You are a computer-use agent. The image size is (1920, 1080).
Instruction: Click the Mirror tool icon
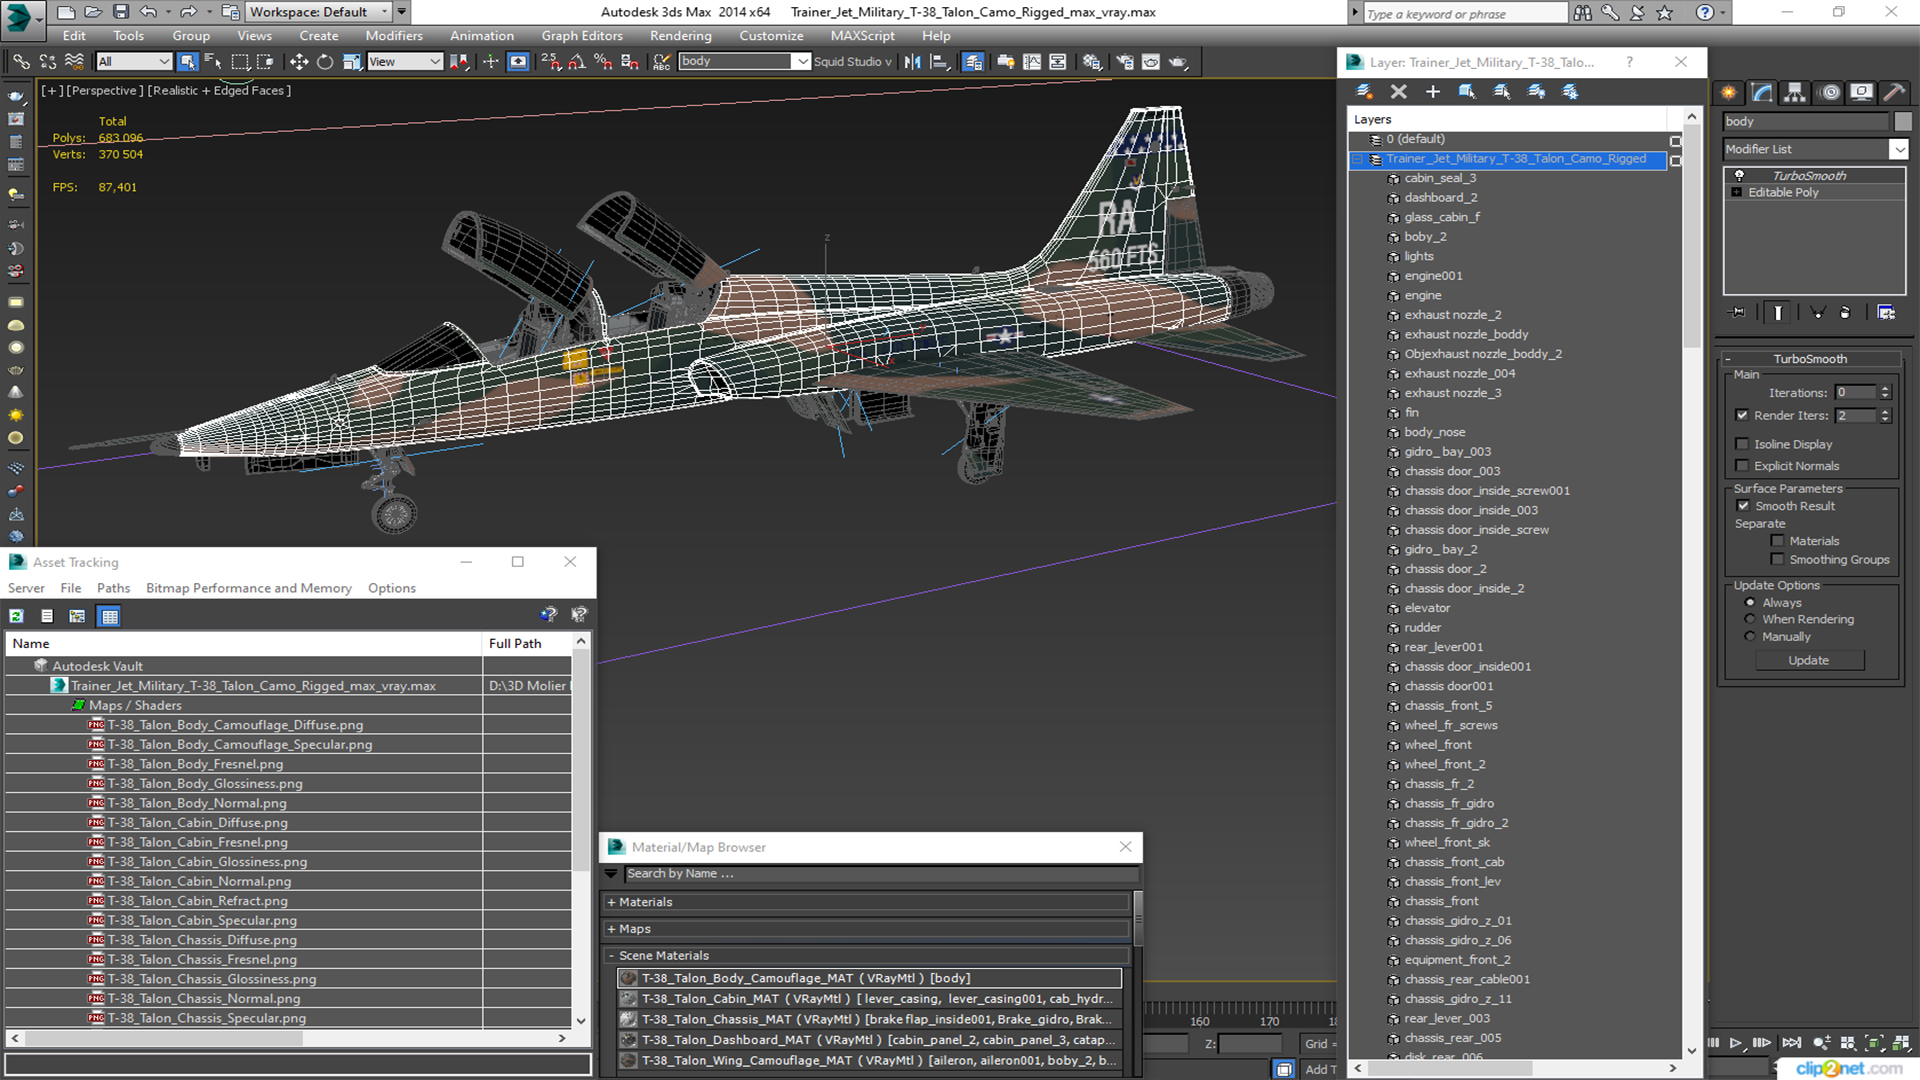click(912, 62)
